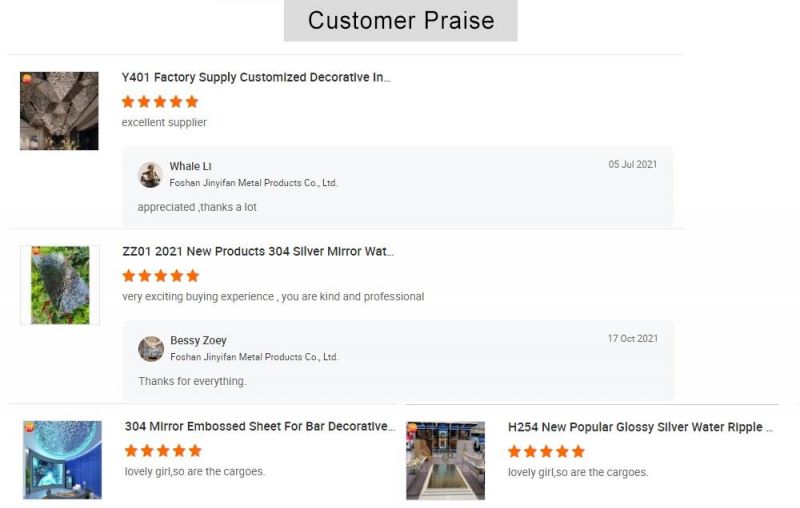Click the 'excellent supplier' review text
The width and height of the screenshot is (800, 508).
pos(164,122)
